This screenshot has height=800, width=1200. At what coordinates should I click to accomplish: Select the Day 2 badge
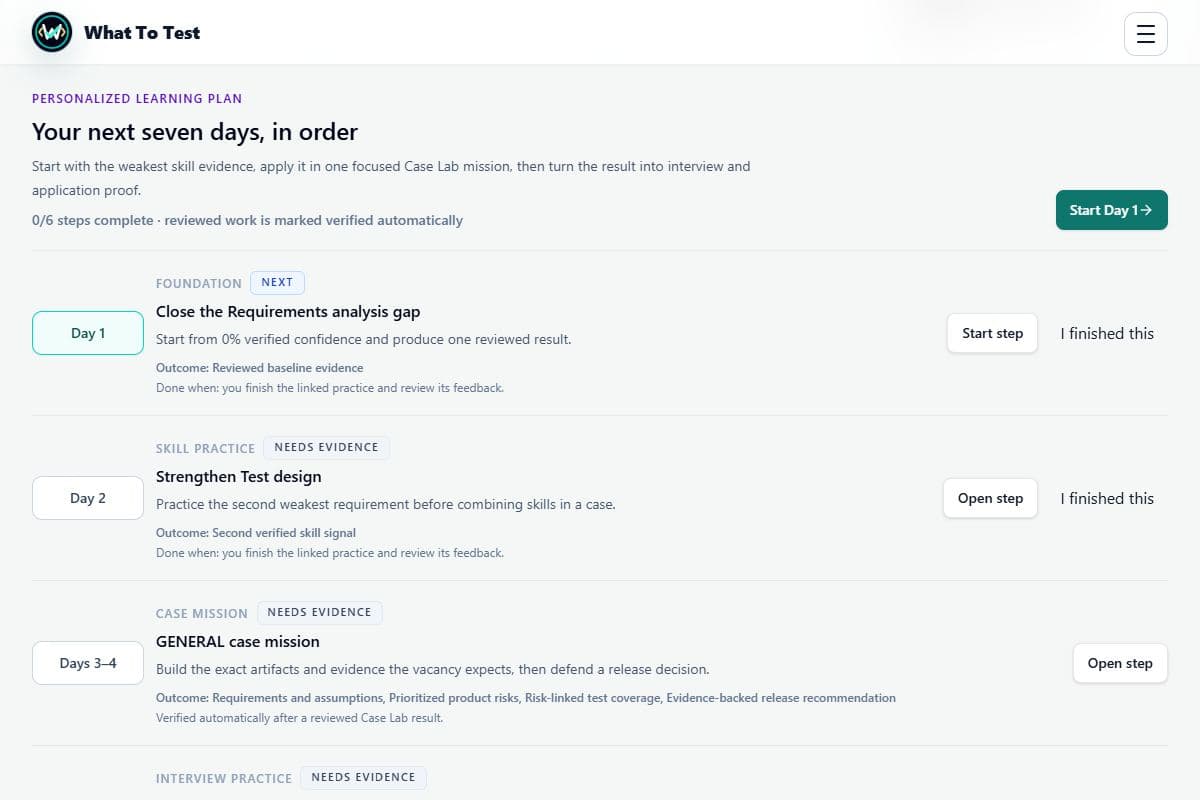(x=88, y=498)
